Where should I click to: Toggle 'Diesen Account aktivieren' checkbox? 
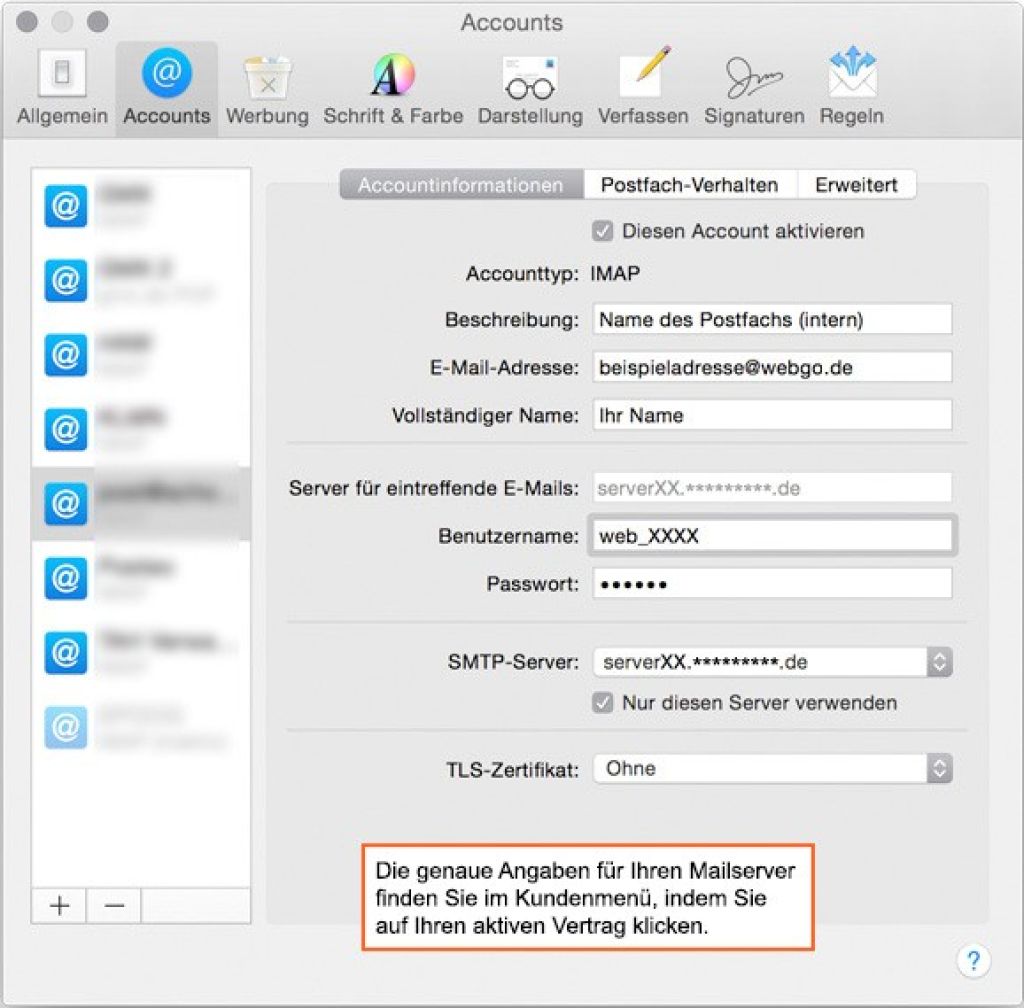tap(602, 232)
